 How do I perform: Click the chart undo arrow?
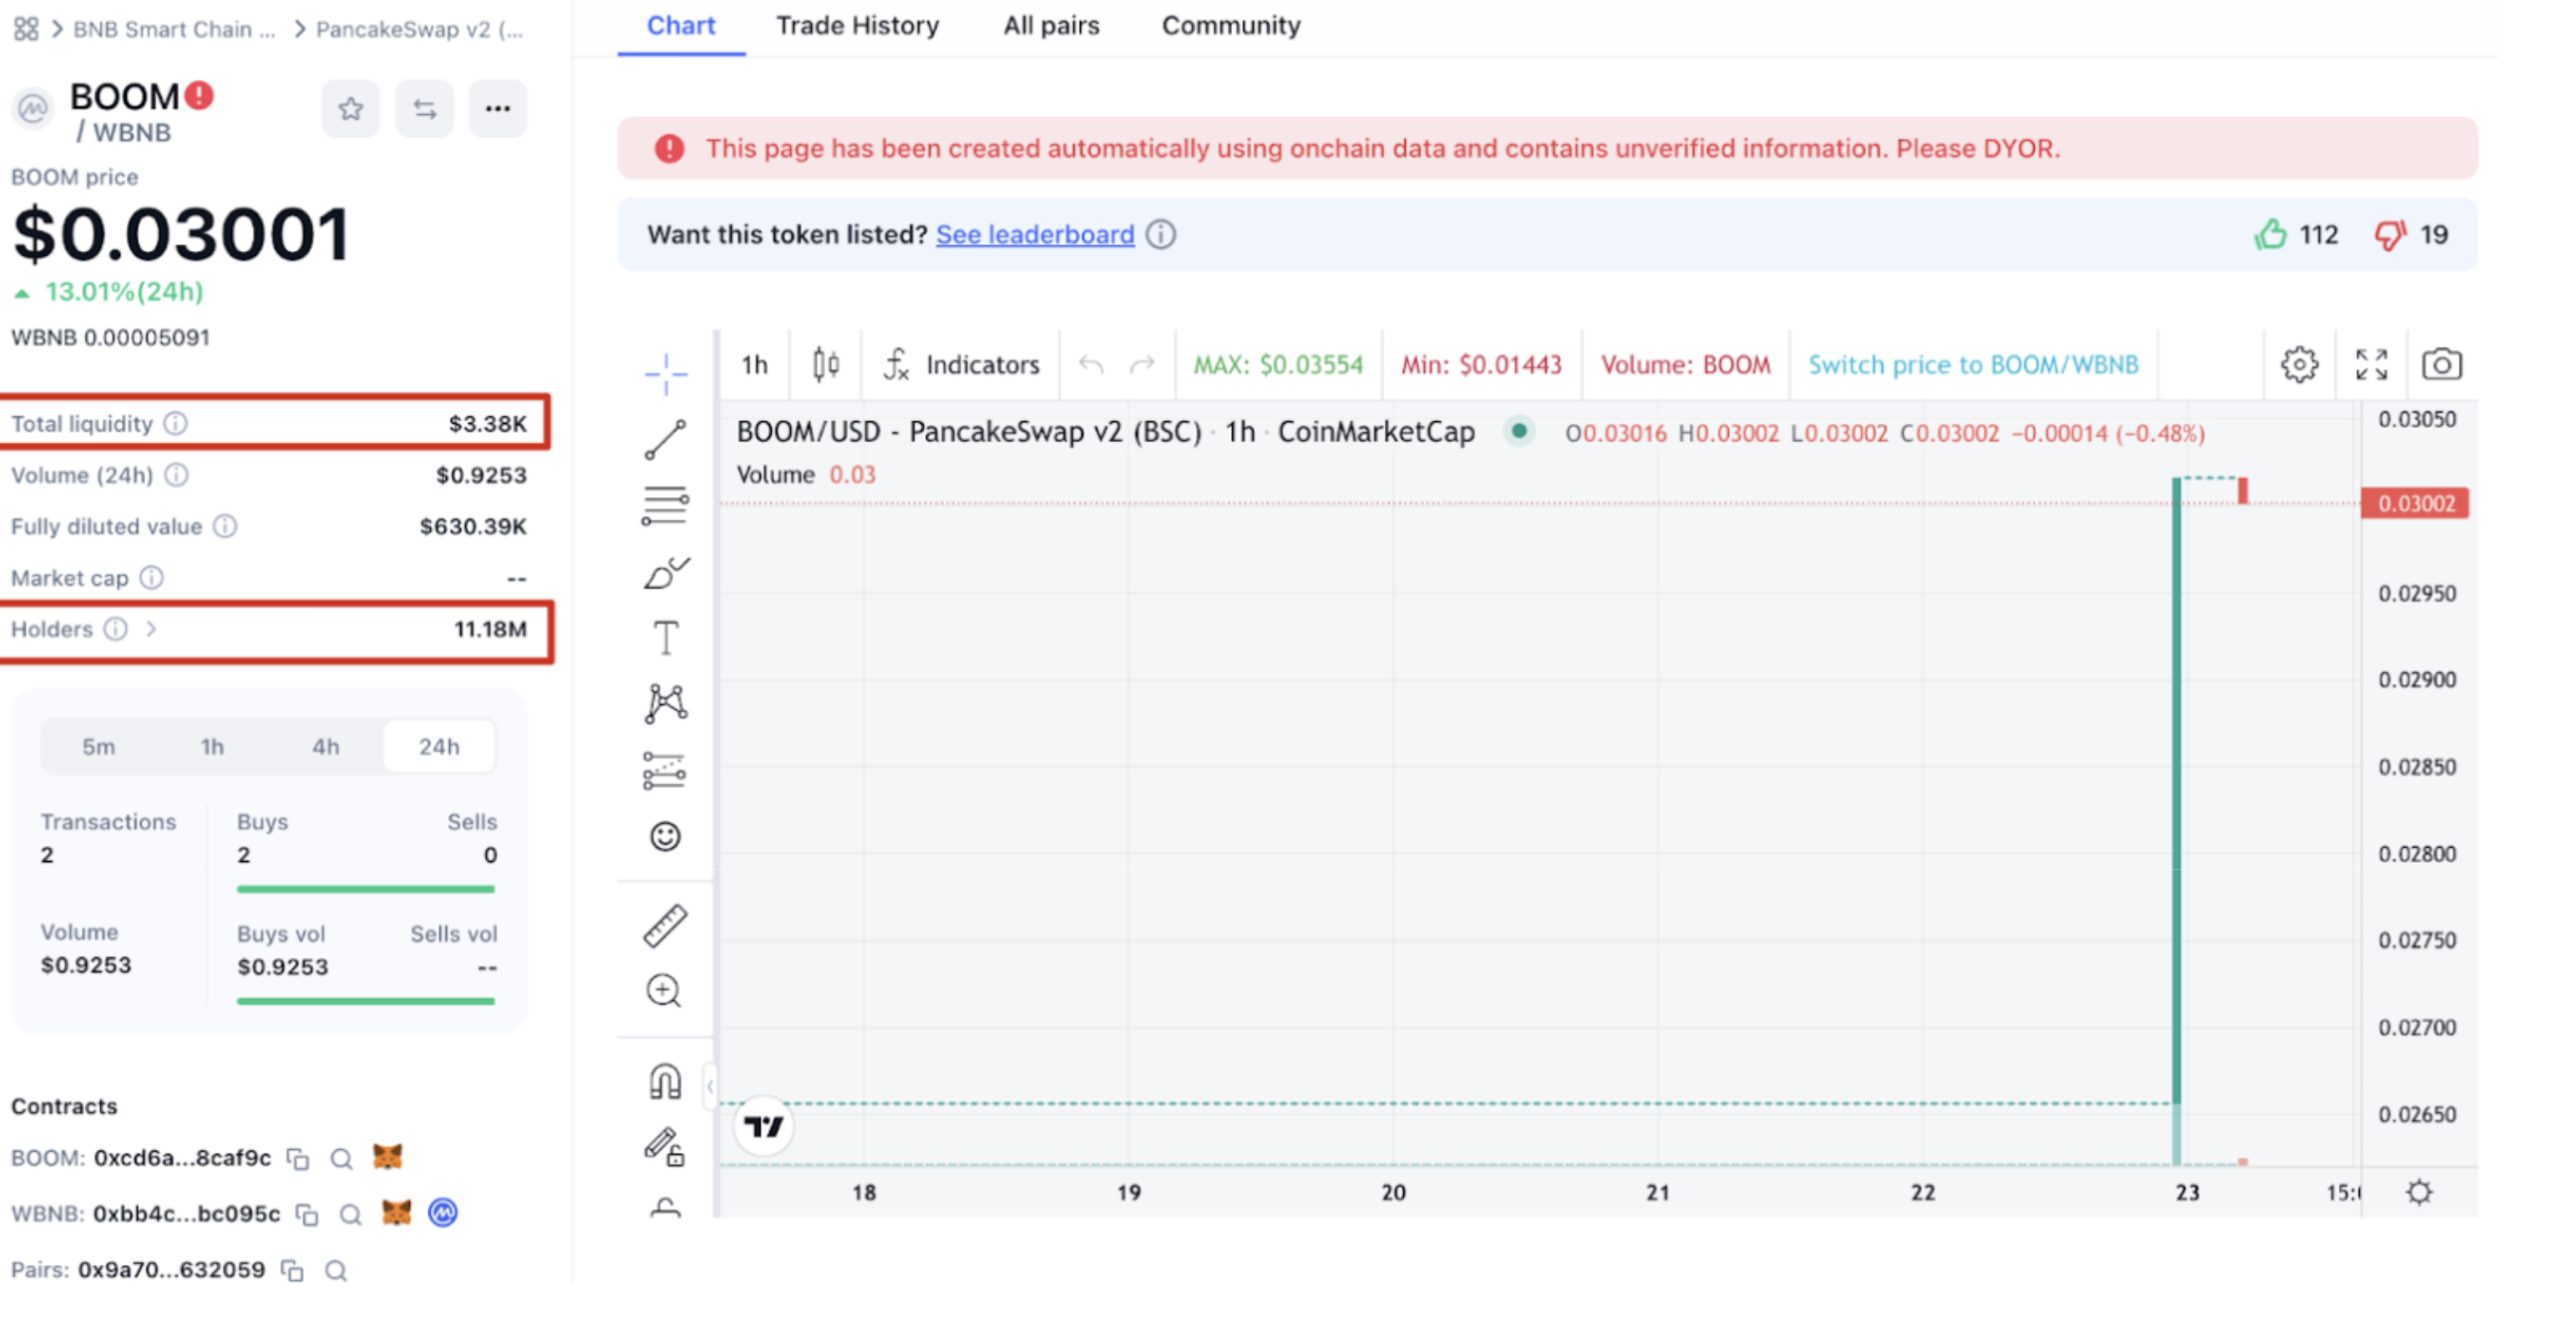[1090, 364]
